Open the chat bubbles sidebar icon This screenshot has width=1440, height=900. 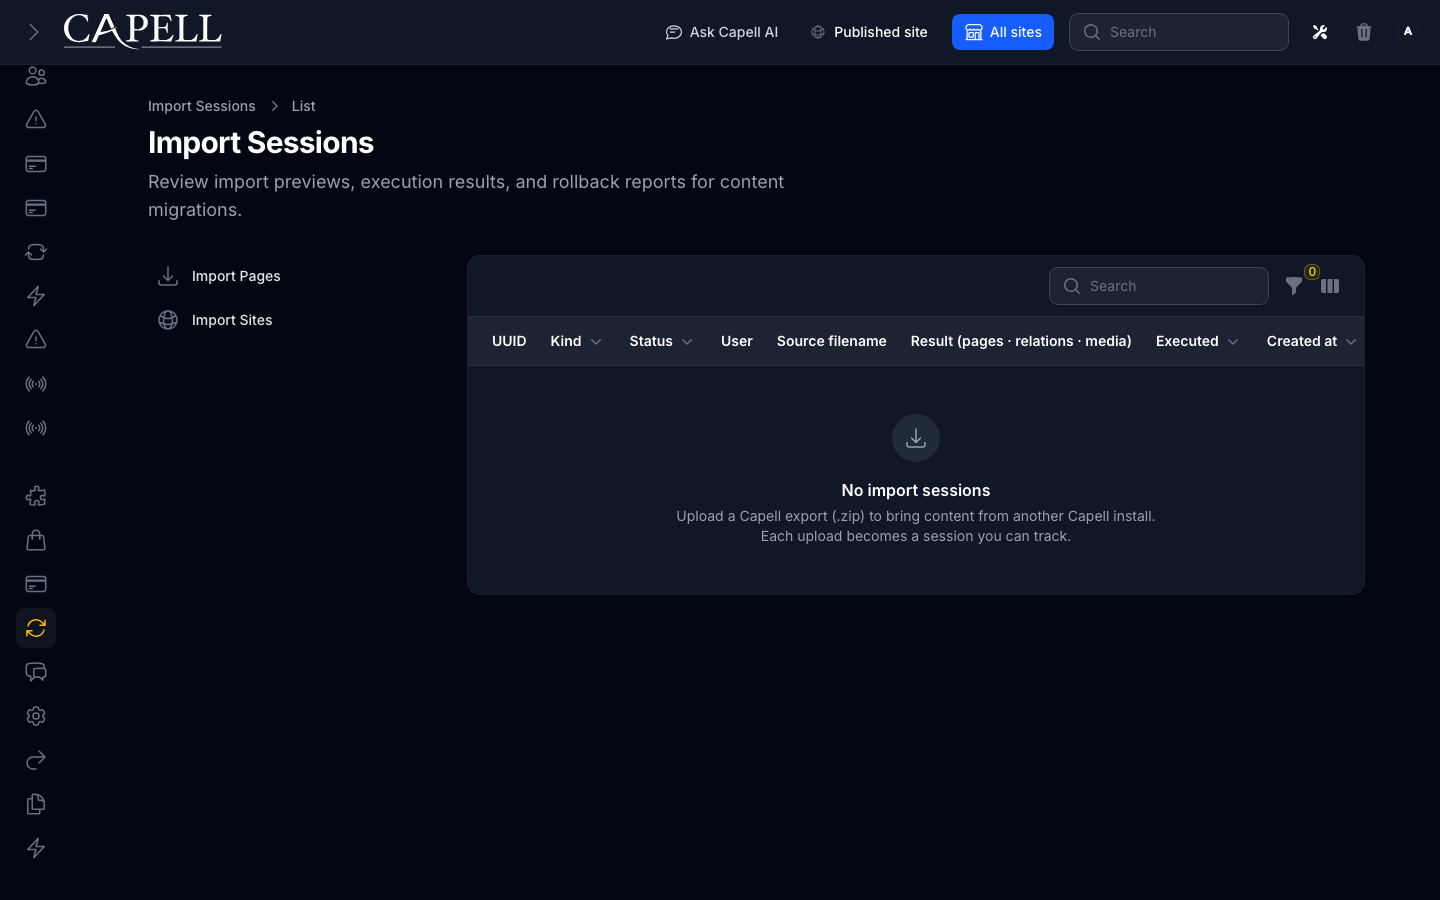tap(36, 672)
